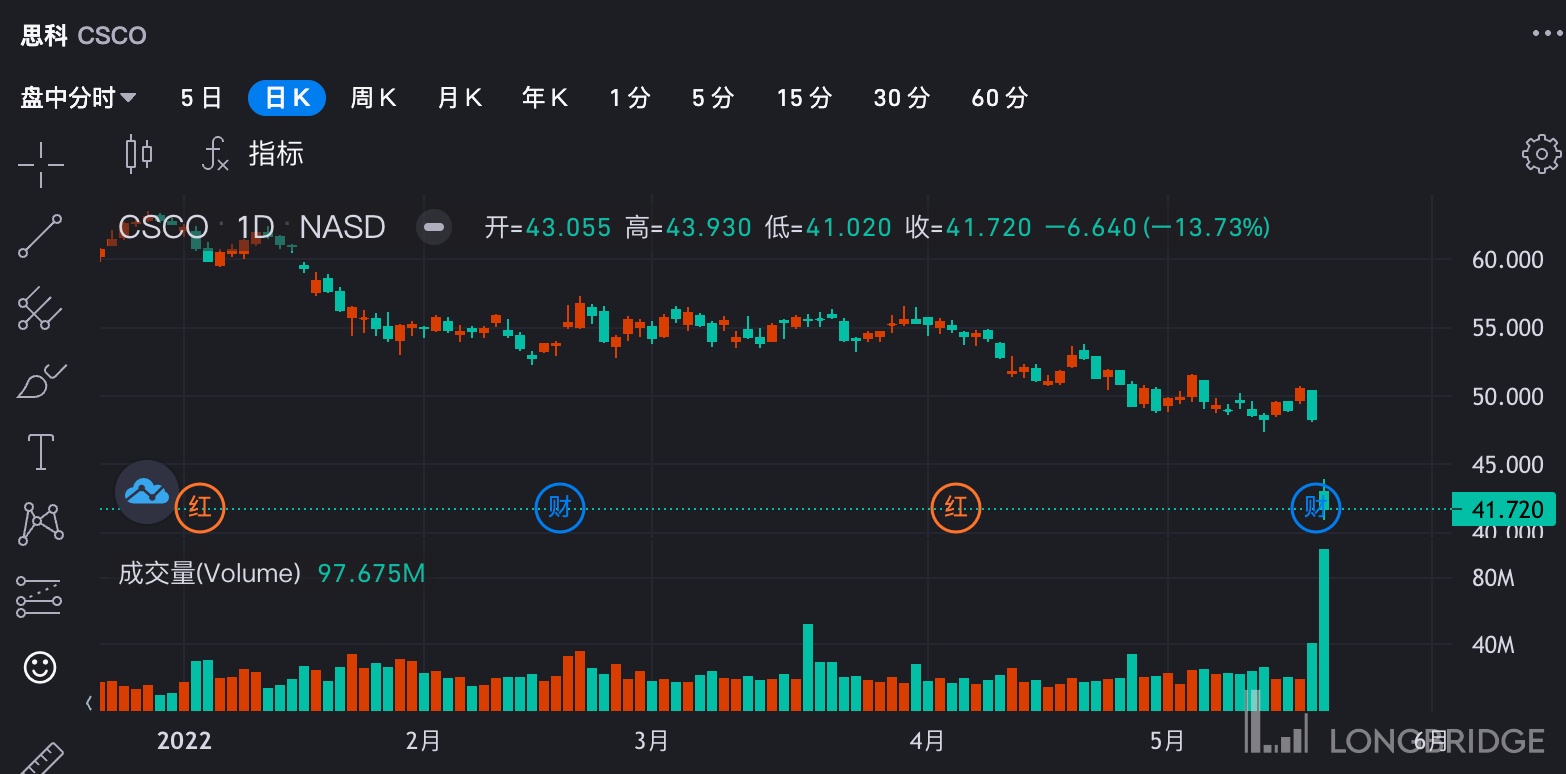Click the April 红 dividend marker
Viewport: 1566px width, 774px height.
pos(956,508)
